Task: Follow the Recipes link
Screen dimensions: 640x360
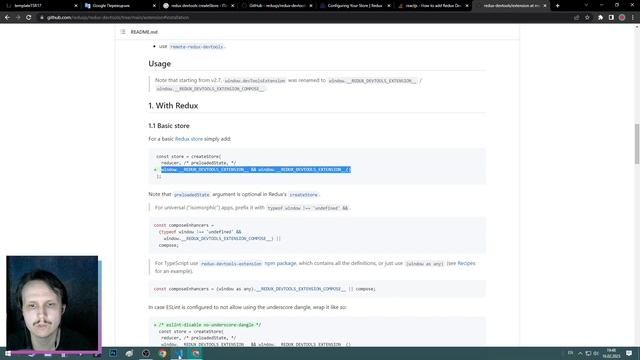Action: click(x=466, y=263)
